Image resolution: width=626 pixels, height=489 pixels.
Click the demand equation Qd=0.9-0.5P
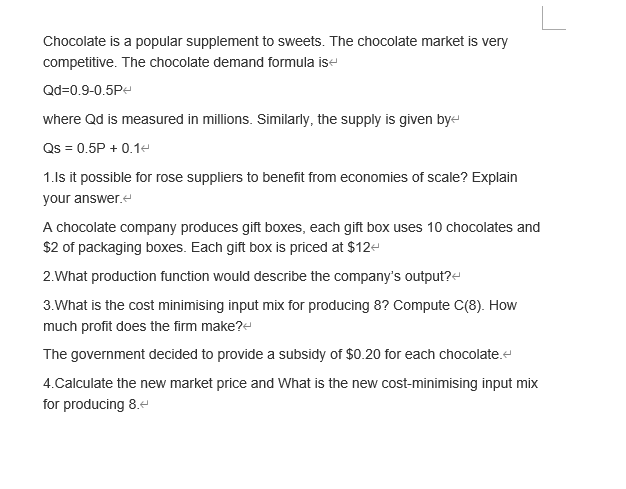click(83, 91)
